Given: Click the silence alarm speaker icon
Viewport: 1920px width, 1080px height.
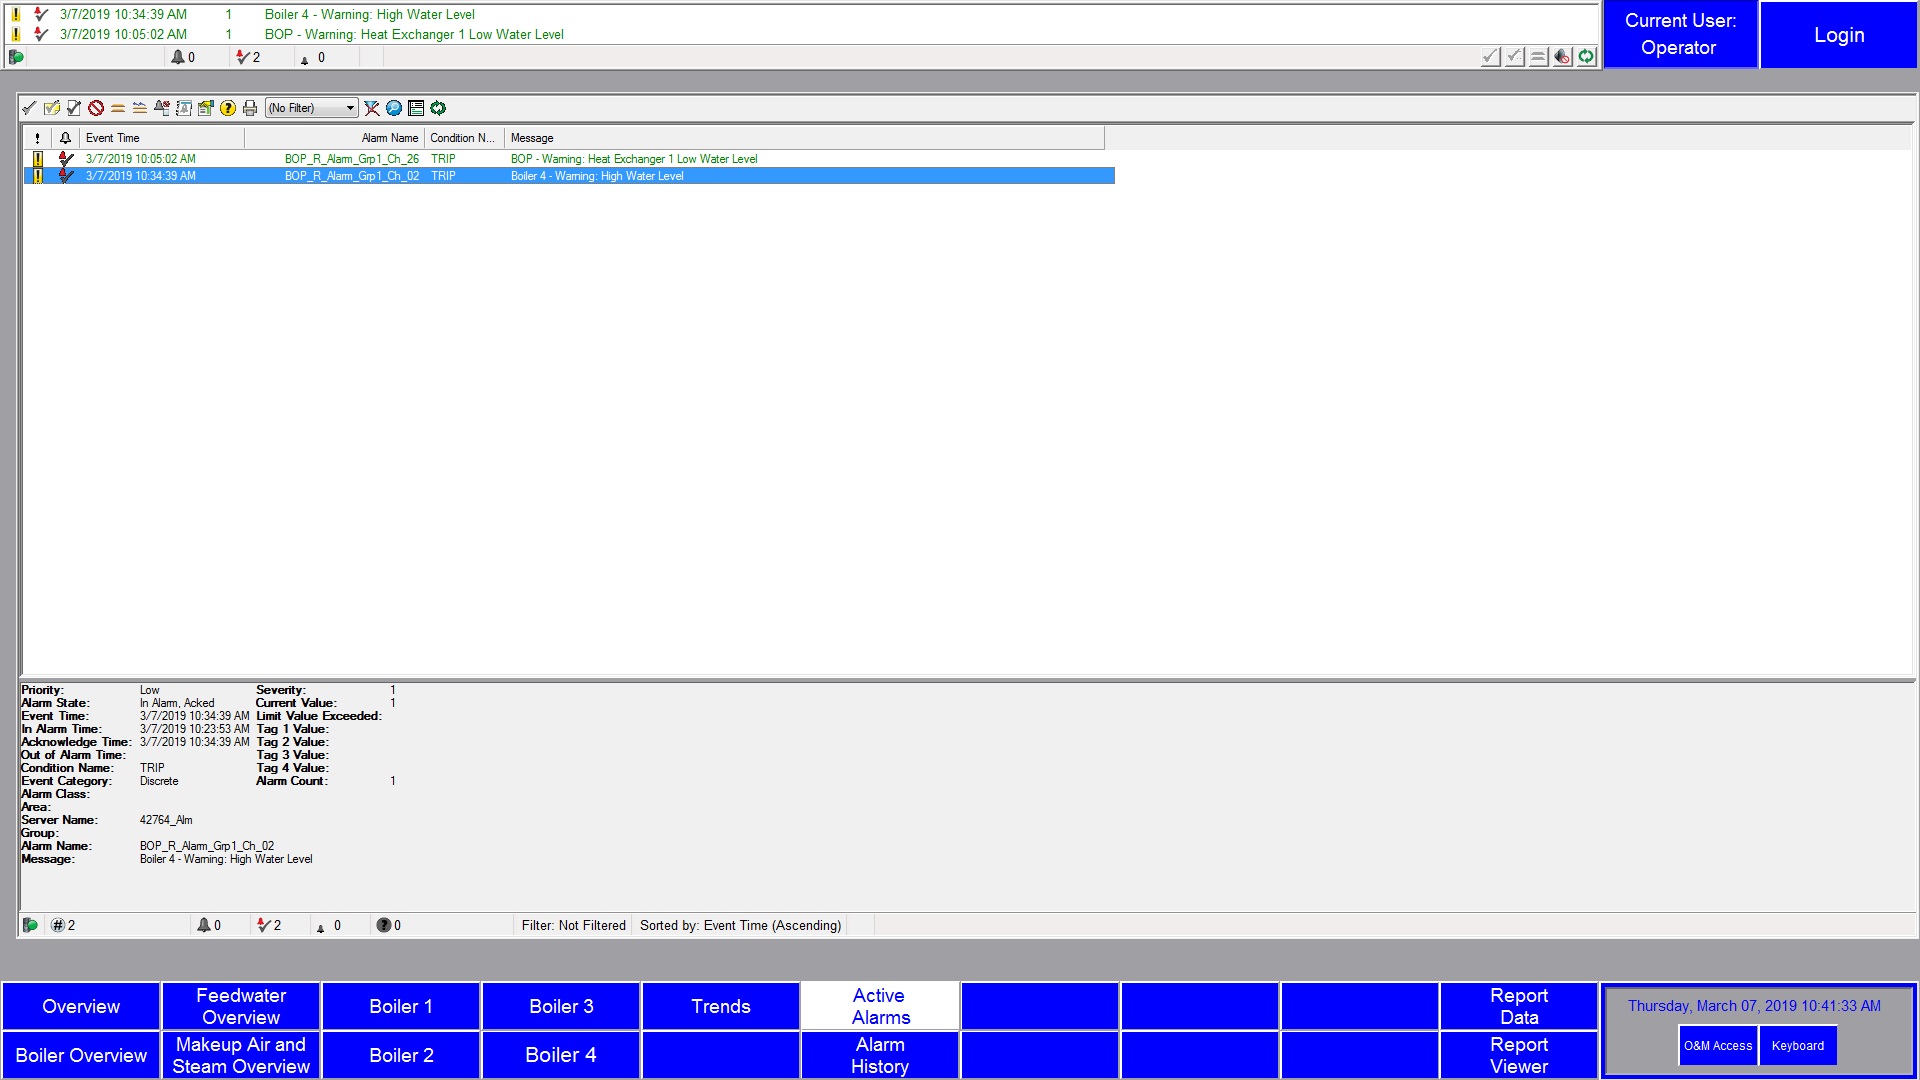Looking at the screenshot, I should [x=1562, y=57].
